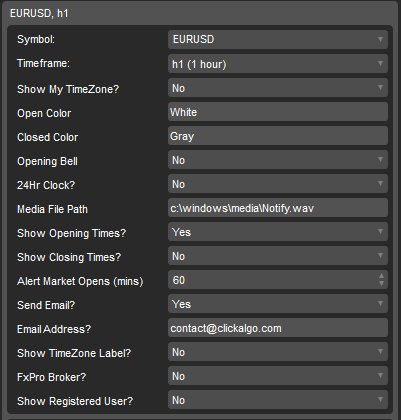Open the Show TimeZone Label dropdown
The image size is (401, 420).
click(x=278, y=351)
